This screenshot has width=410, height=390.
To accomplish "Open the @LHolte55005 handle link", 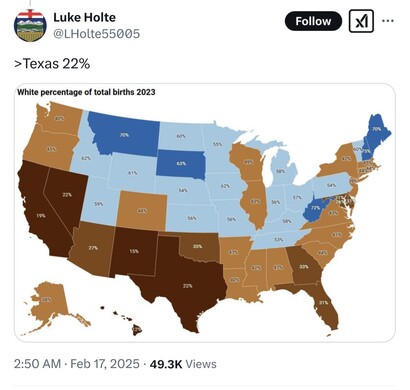I will point(96,34).
